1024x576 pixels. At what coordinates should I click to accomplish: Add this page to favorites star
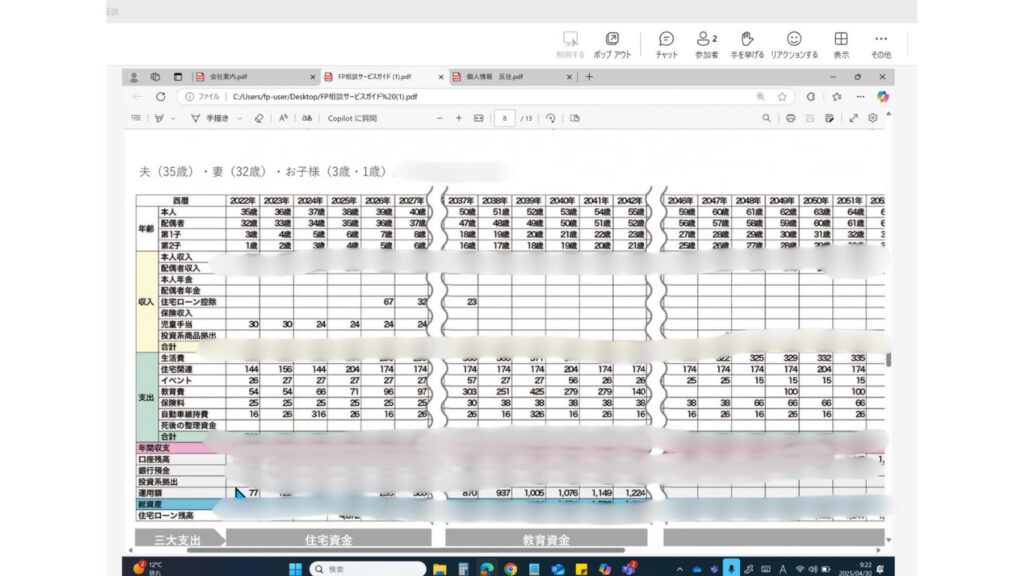(x=782, y=97)
